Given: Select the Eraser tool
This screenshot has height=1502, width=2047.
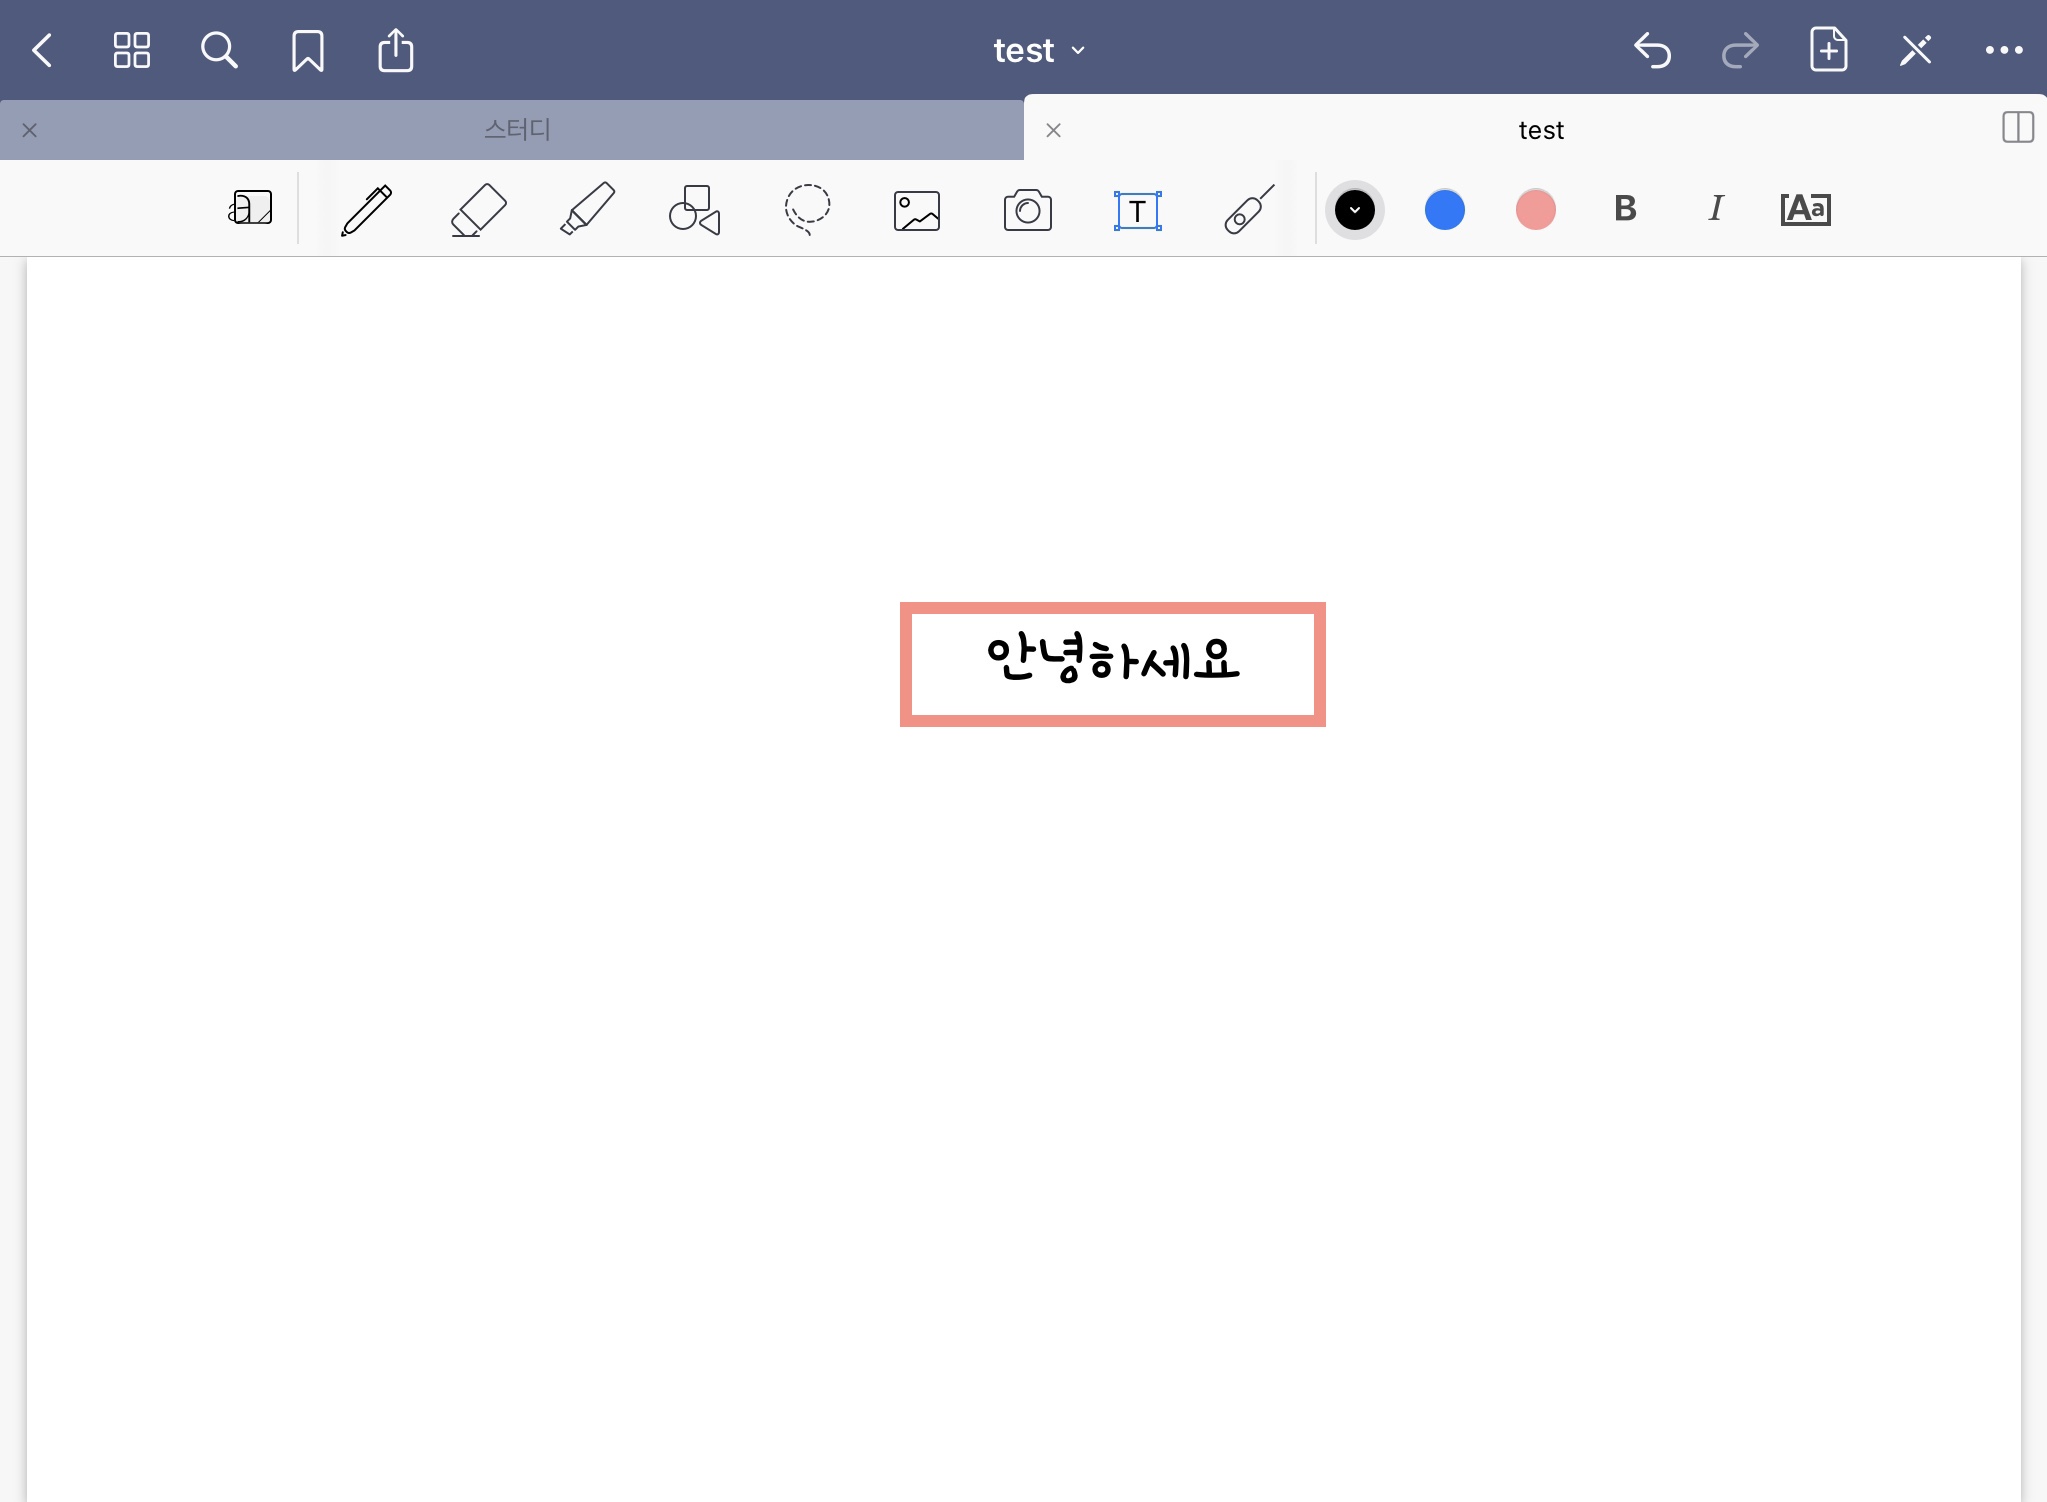Looking at the screenshot, I should (x=478, y=210).
